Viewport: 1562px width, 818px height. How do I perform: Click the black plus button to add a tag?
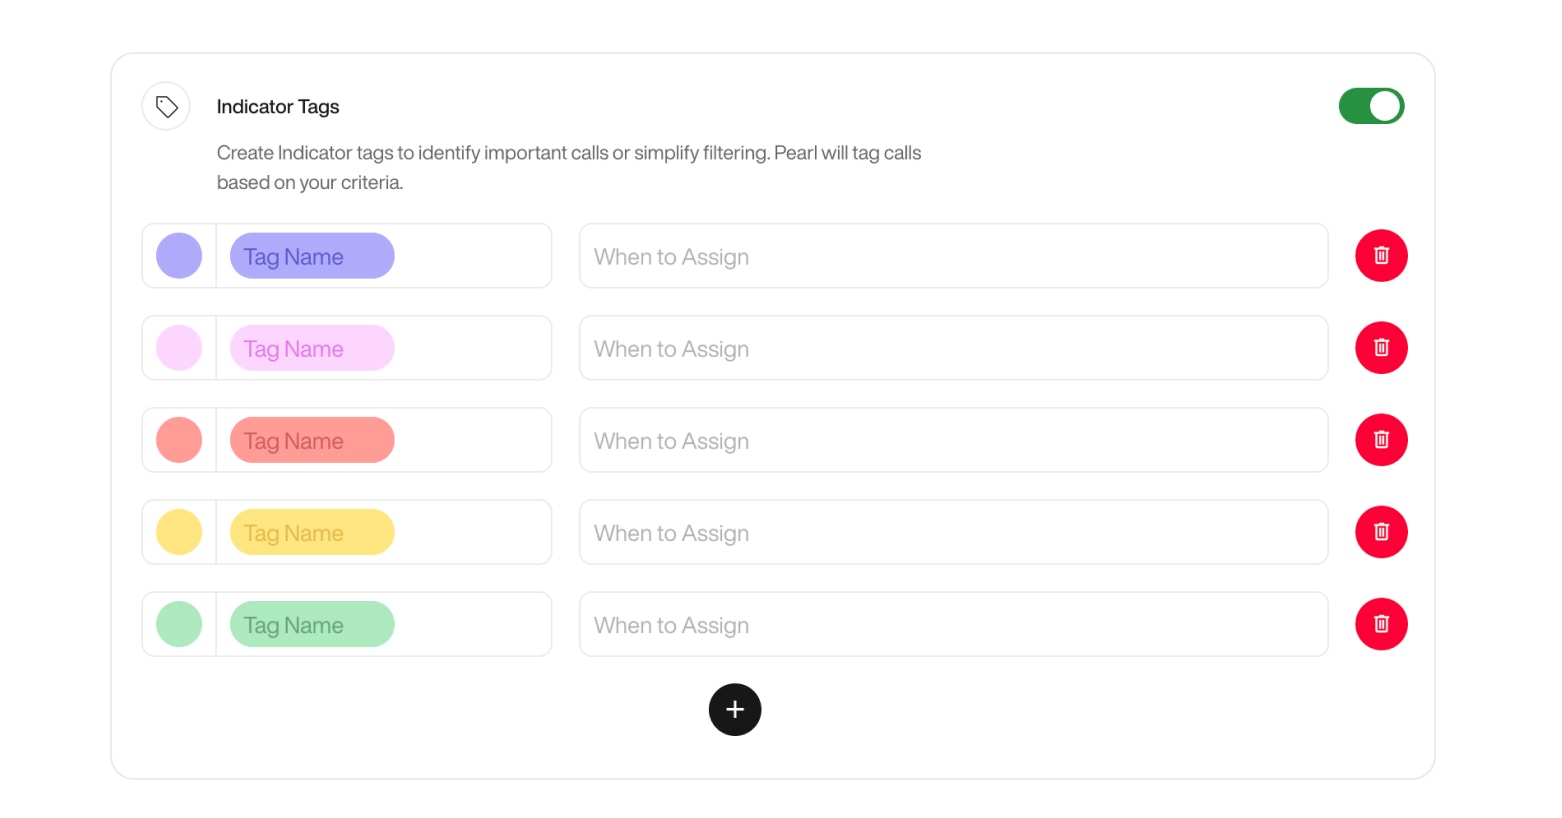point(735,709)
